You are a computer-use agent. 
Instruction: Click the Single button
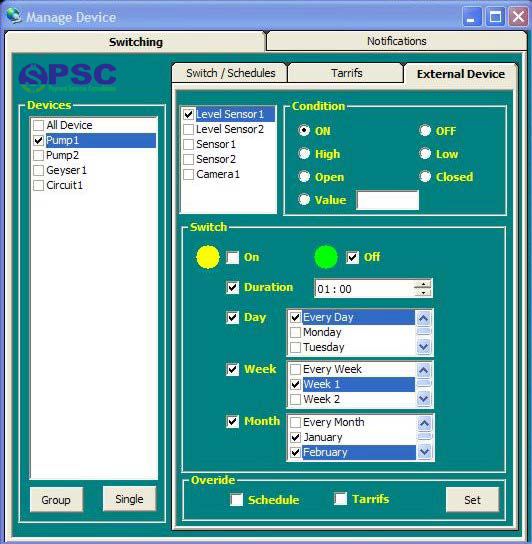(x=129, y=499)
